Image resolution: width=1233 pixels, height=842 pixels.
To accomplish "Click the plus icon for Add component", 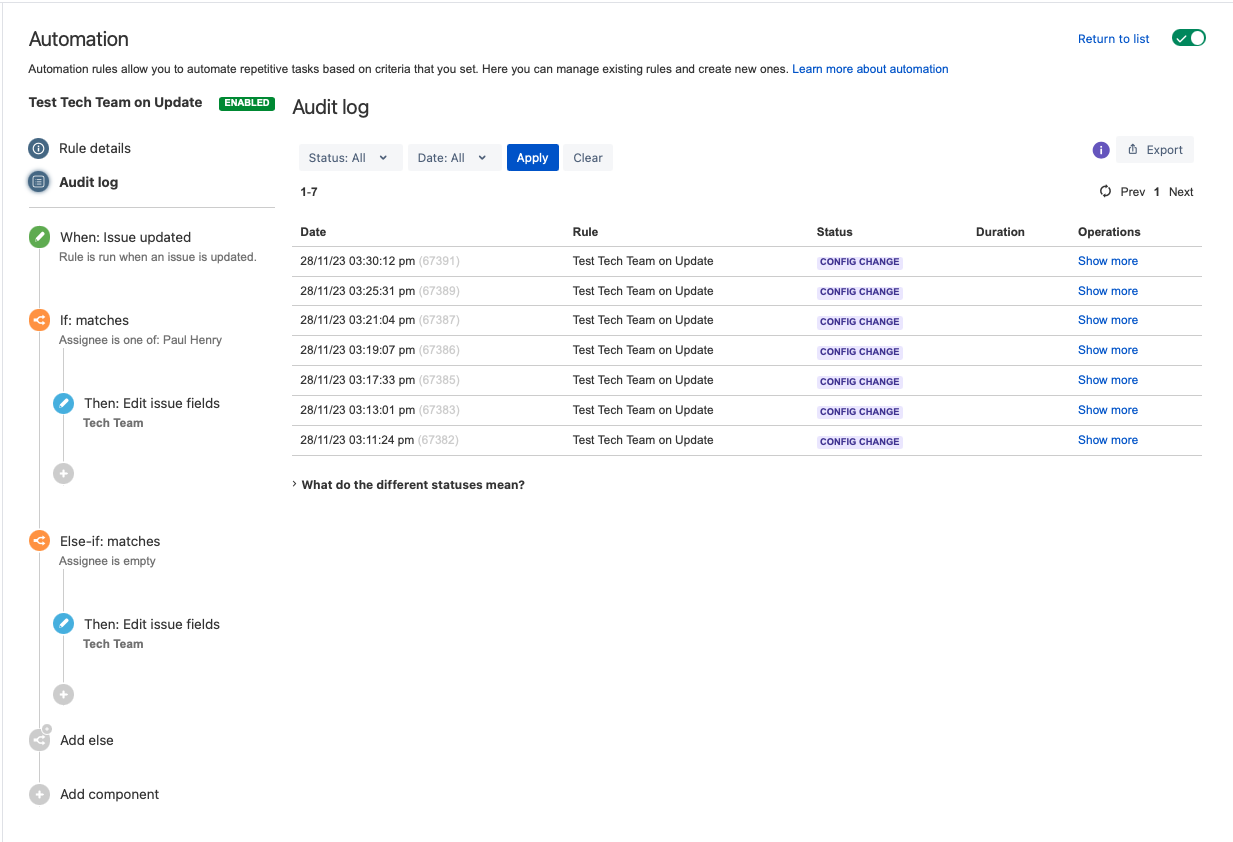I will [39, 794].
